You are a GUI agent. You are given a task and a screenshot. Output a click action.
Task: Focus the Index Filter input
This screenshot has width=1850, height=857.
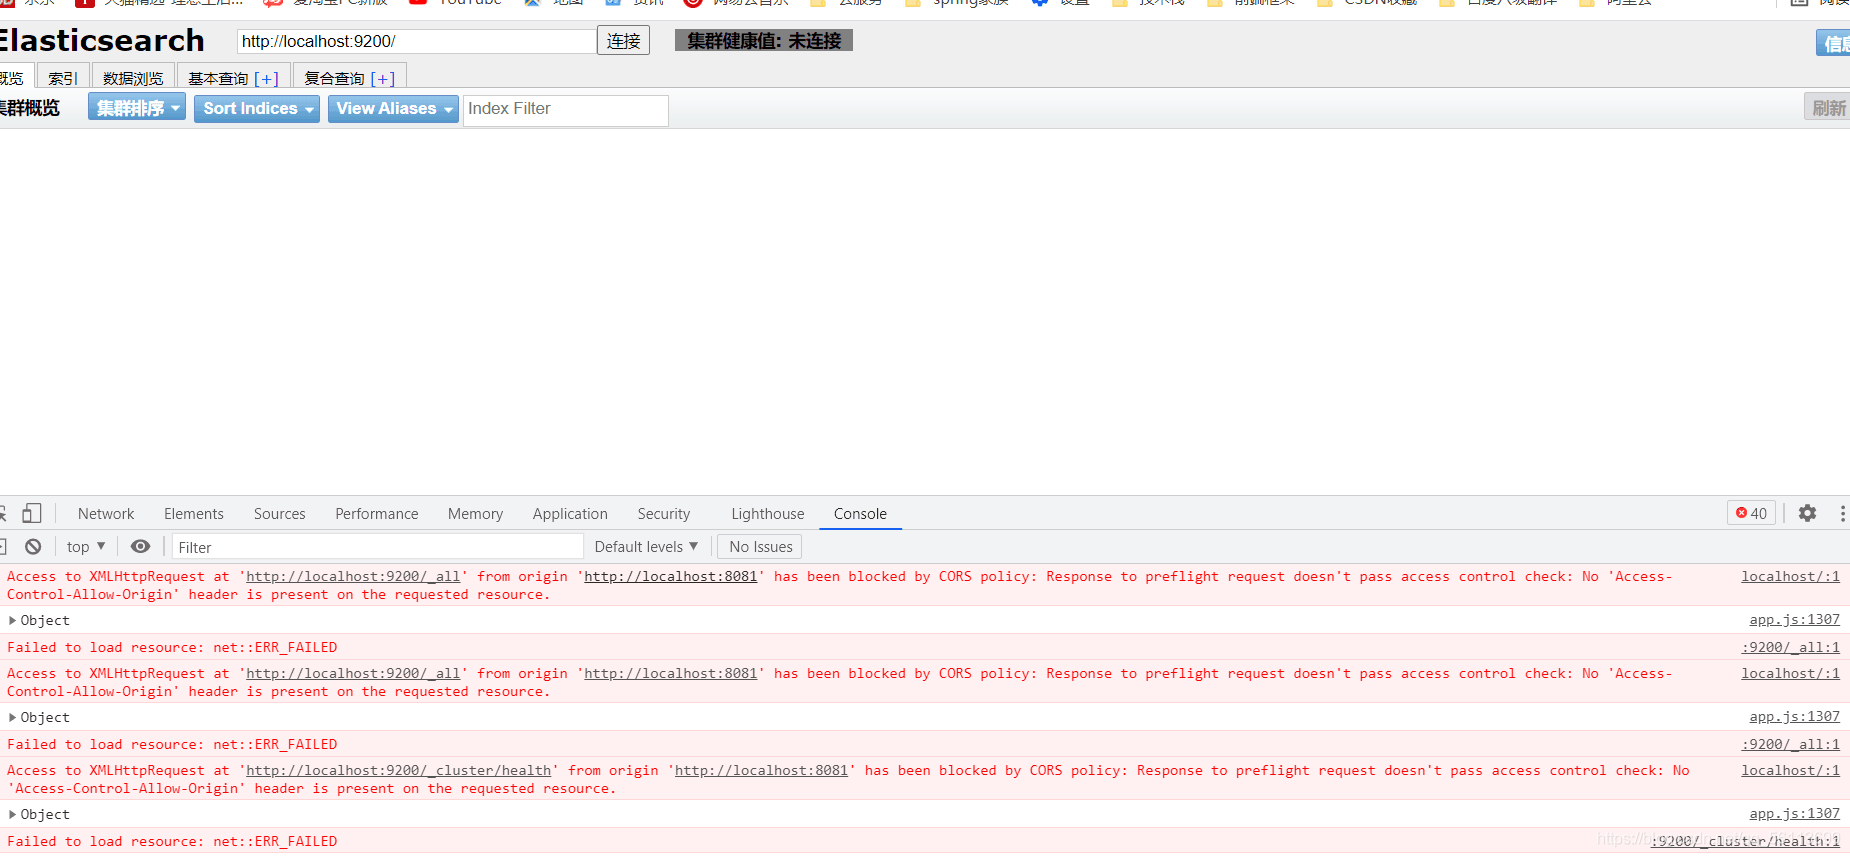click(x=566, y=110)
